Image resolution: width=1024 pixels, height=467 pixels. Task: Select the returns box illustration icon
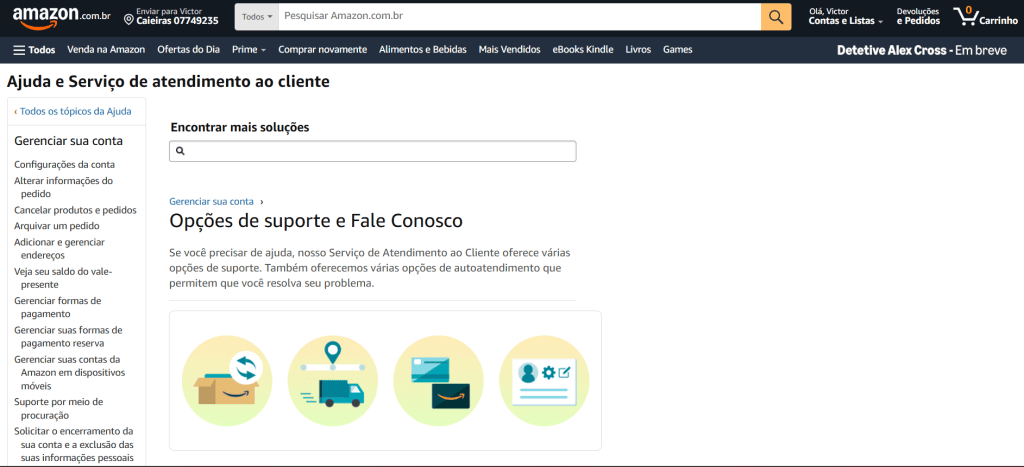(x=226, y=380)
